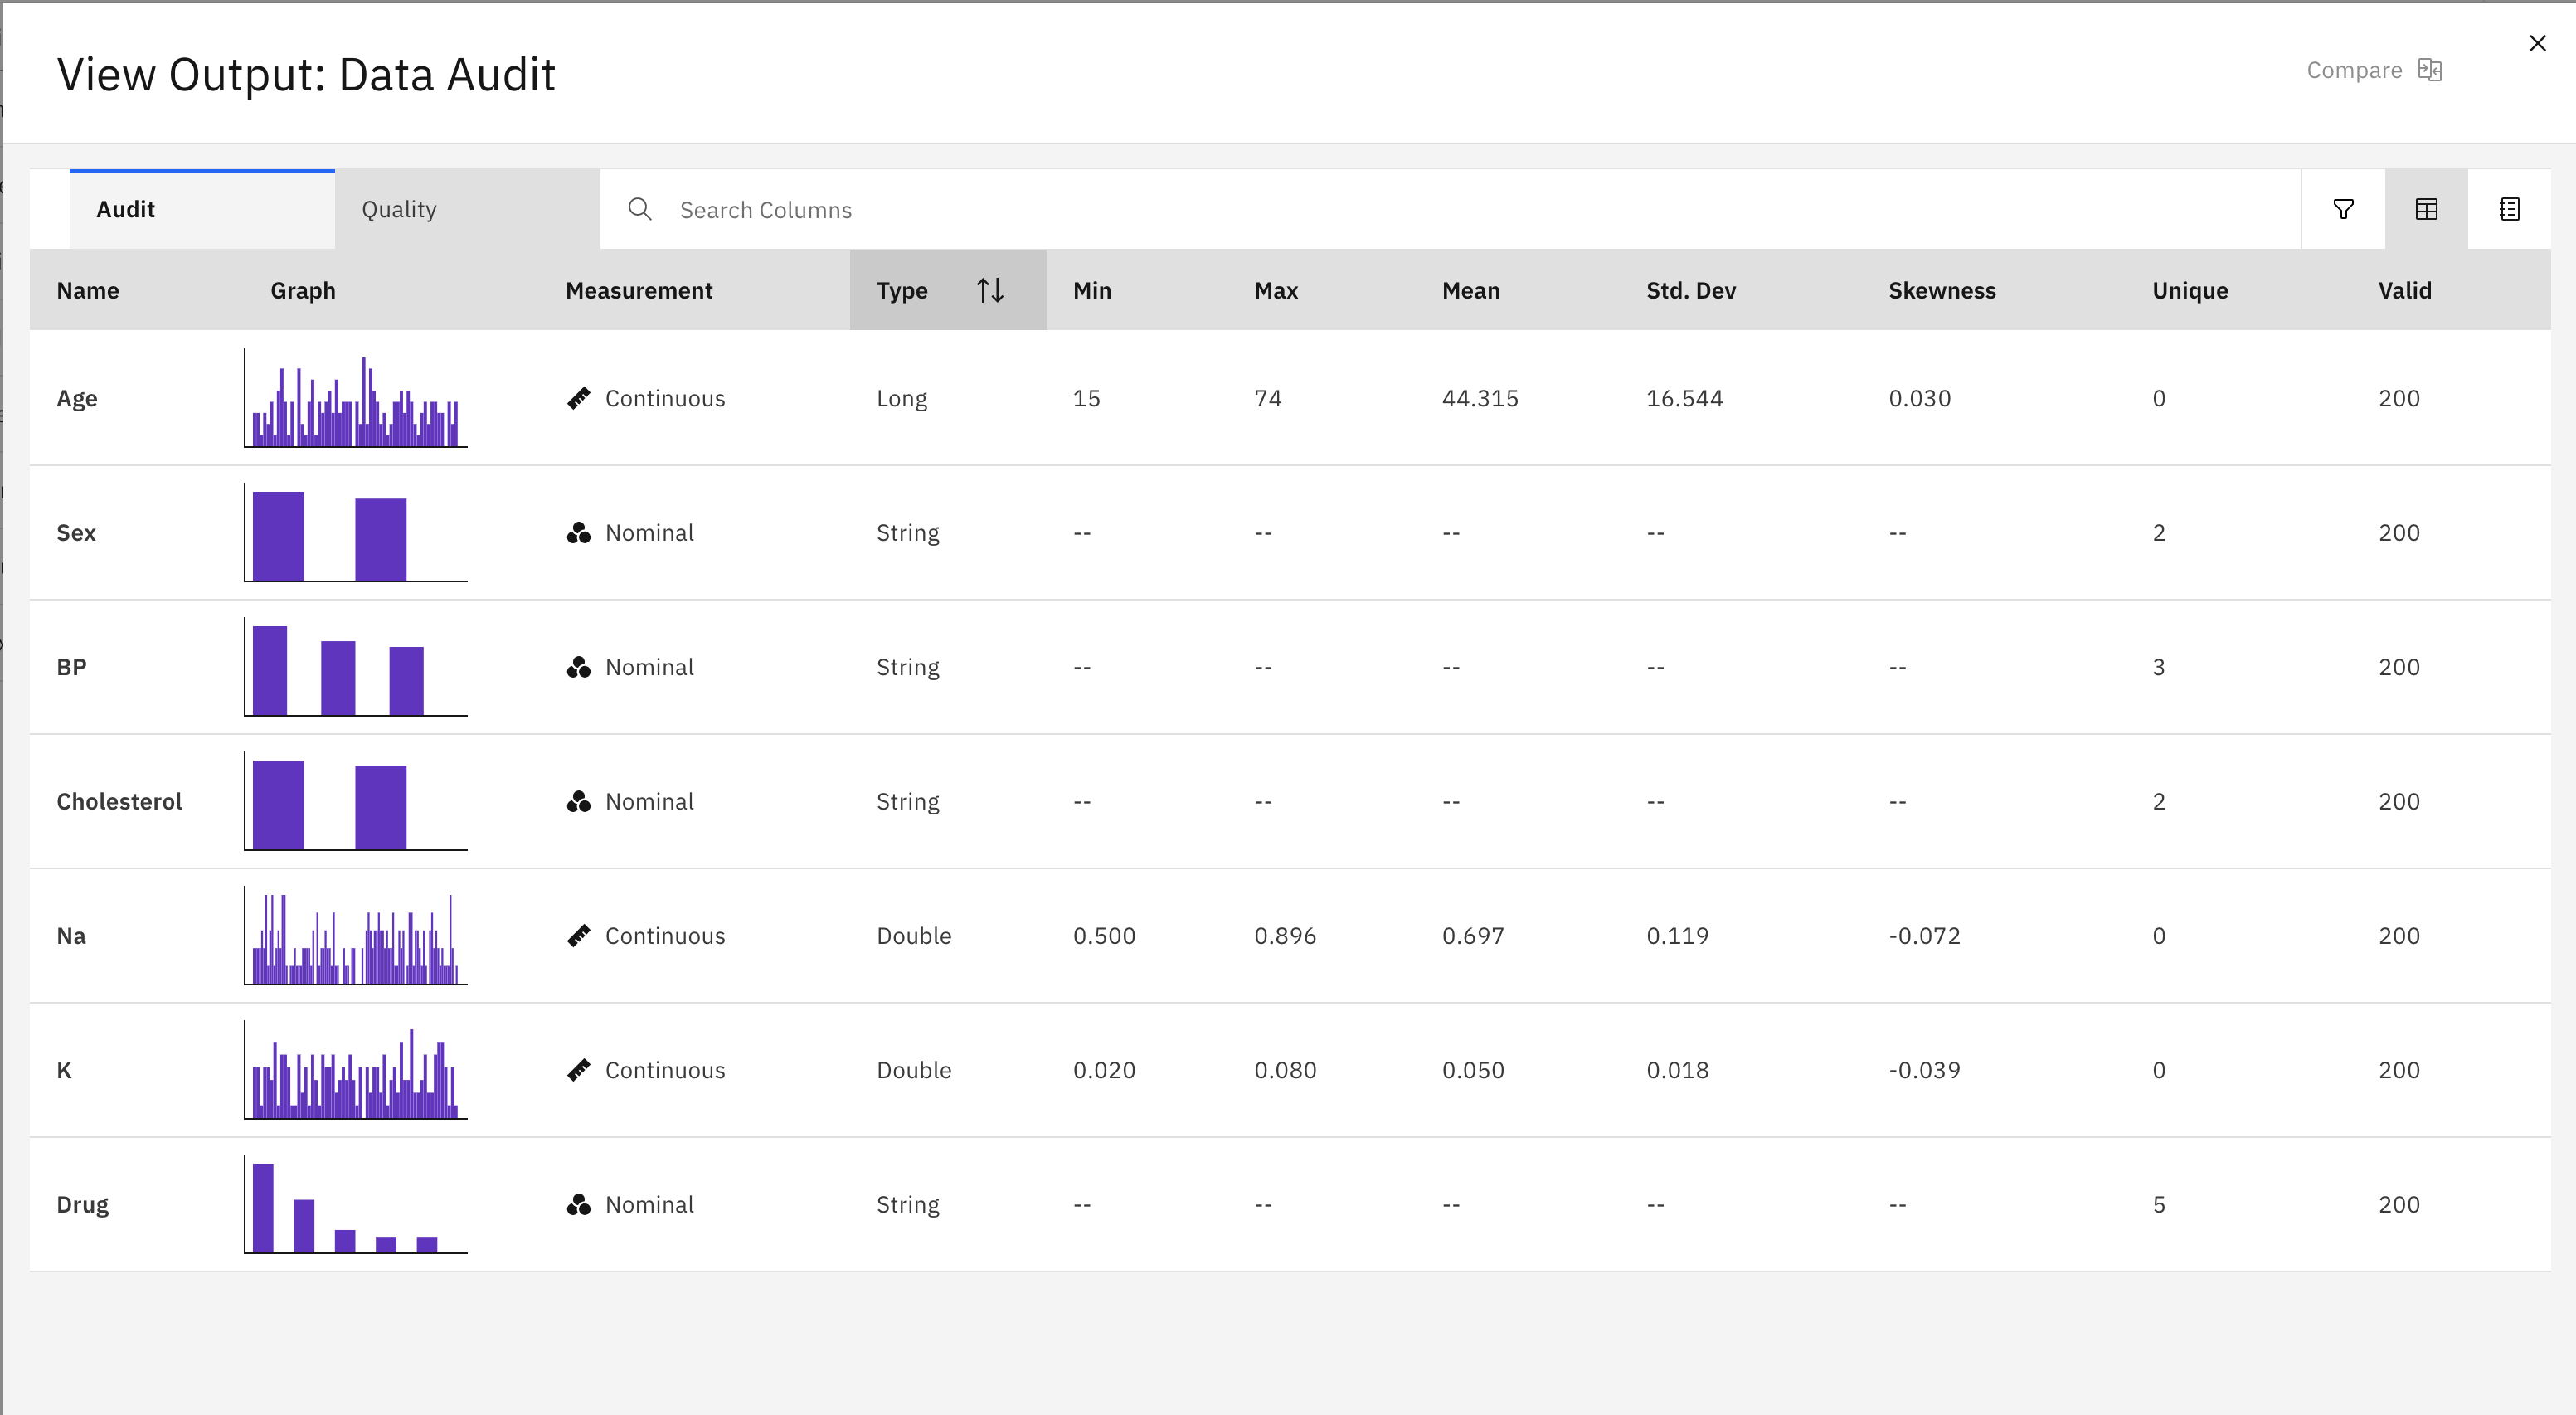Select the Cholesterol field name

tap(119, 801)
